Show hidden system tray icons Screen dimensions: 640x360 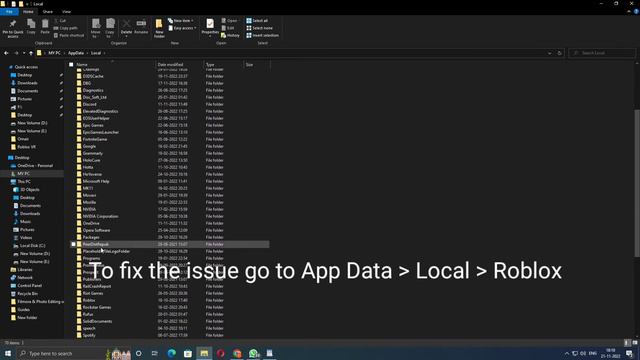click(x=567, y=353)
